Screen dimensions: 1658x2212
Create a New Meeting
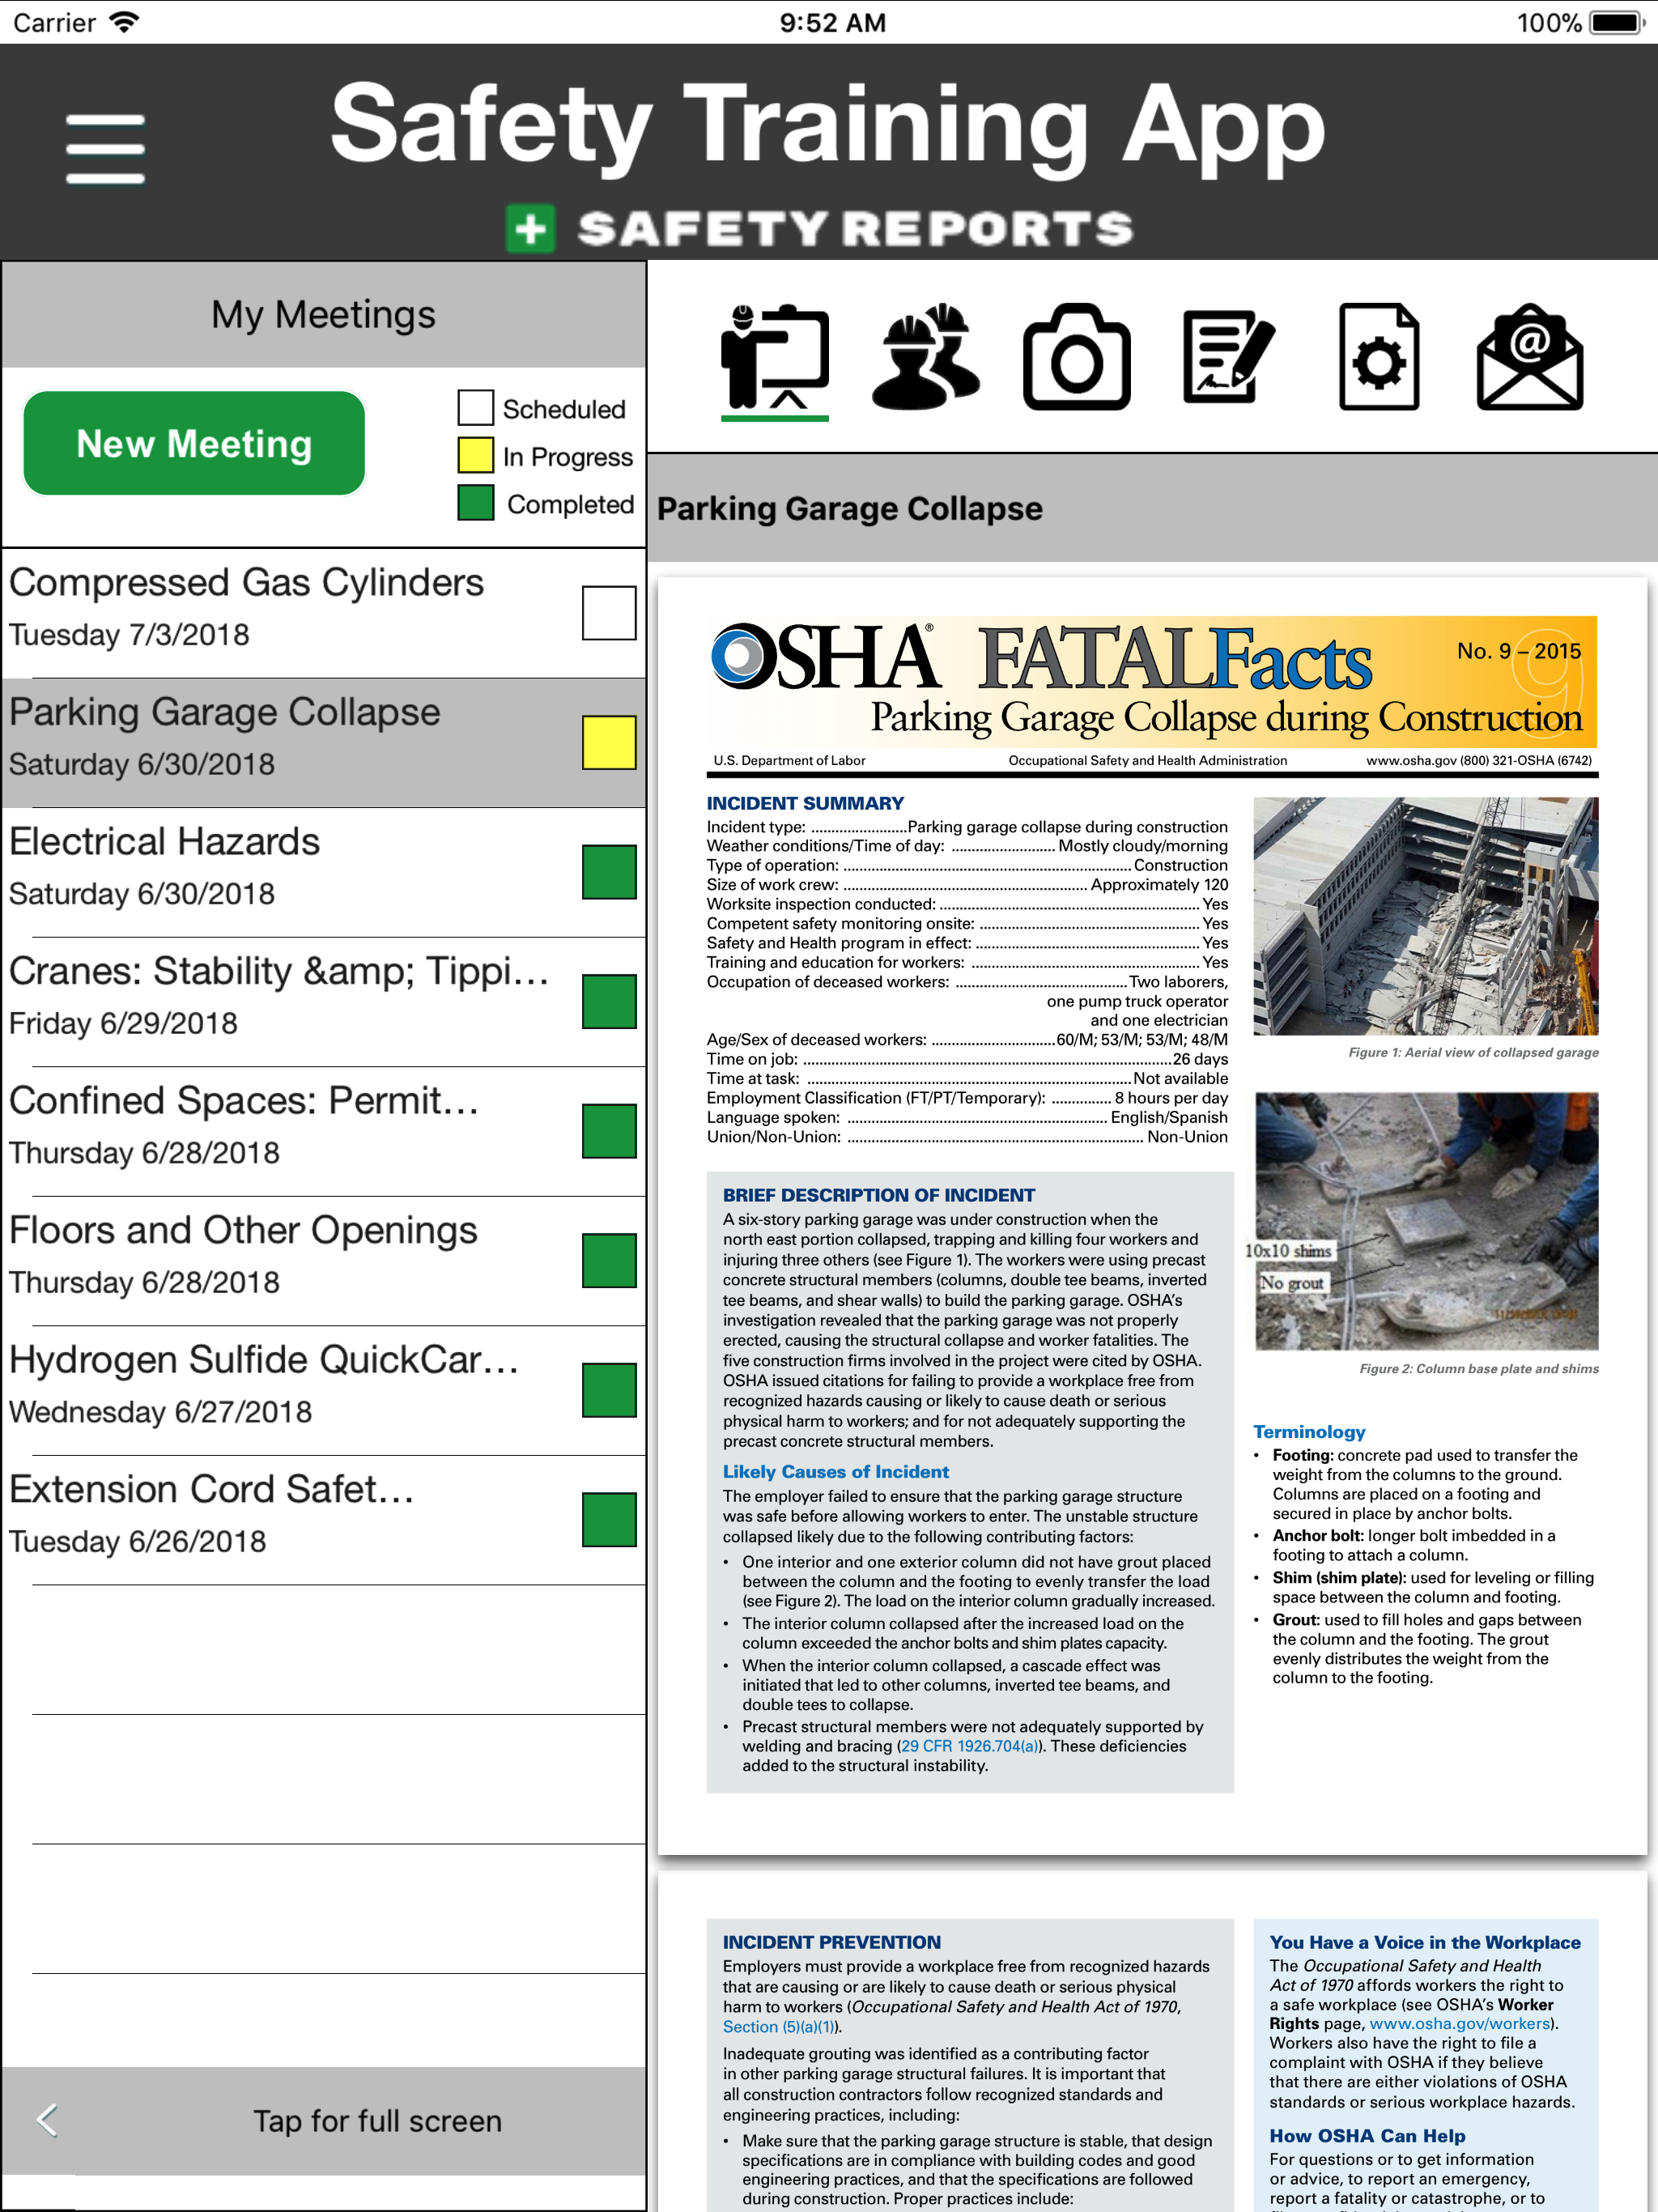coord(194,443)
